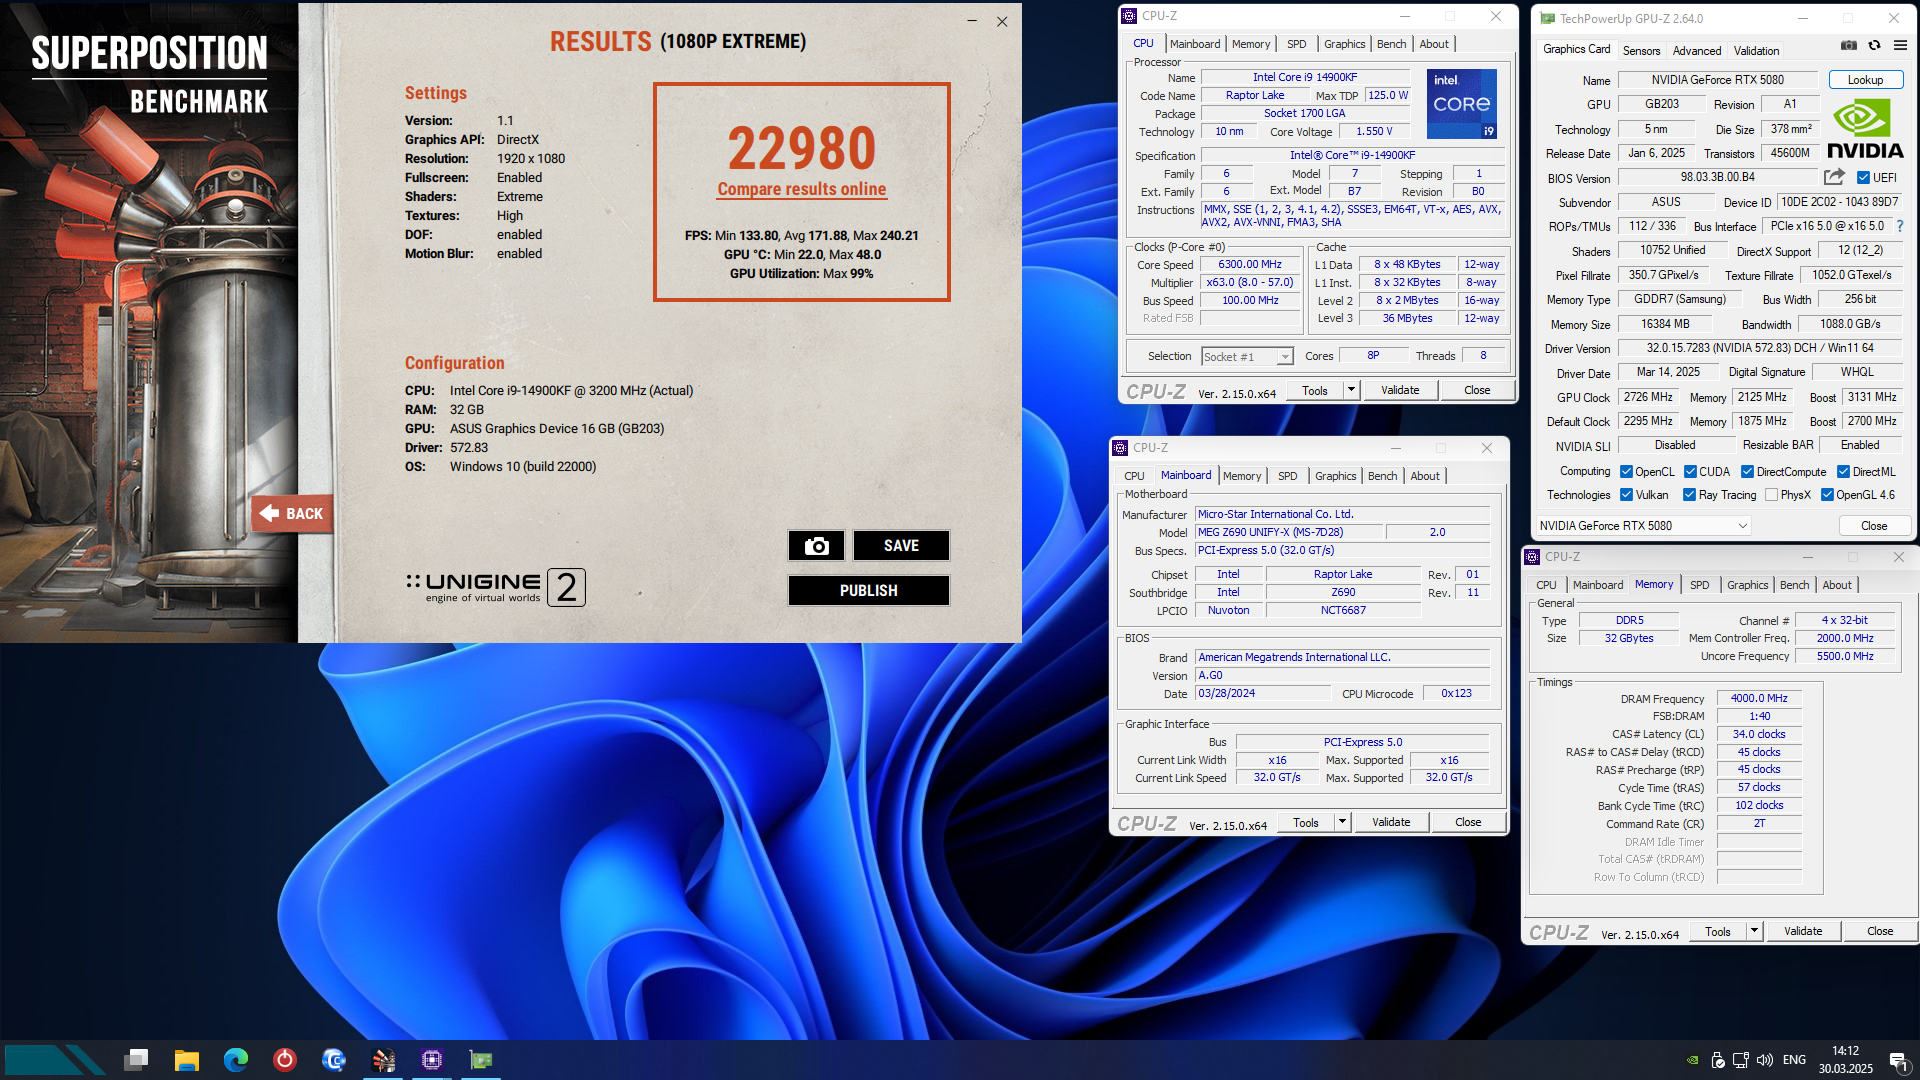Click Validate in Mainboard CPU-Z window
The image size is (1920, 1080).
click(1391, 822)
